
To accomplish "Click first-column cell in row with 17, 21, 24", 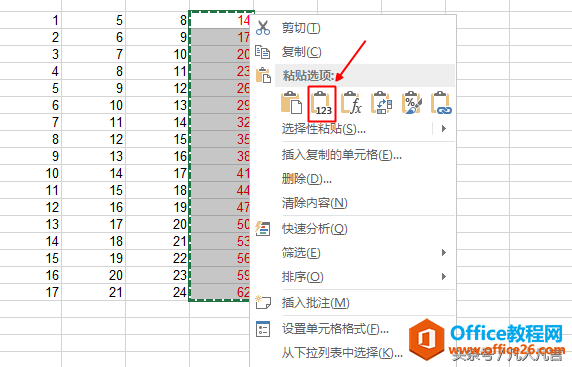I will tap(31, 292).
